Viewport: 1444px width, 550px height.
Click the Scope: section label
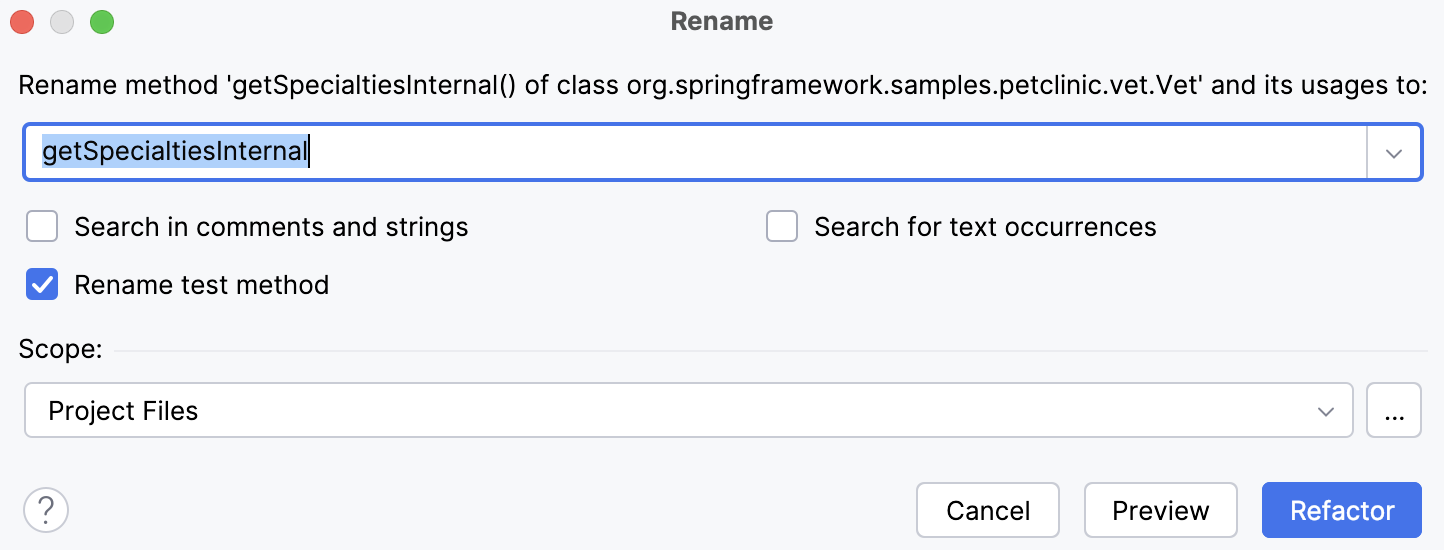coord(60,350)
